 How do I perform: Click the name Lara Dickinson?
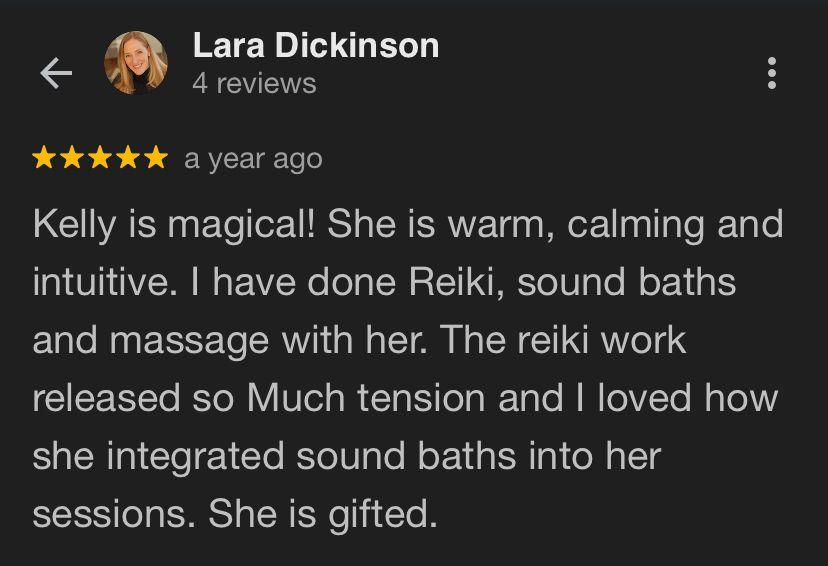click(316, 45)
